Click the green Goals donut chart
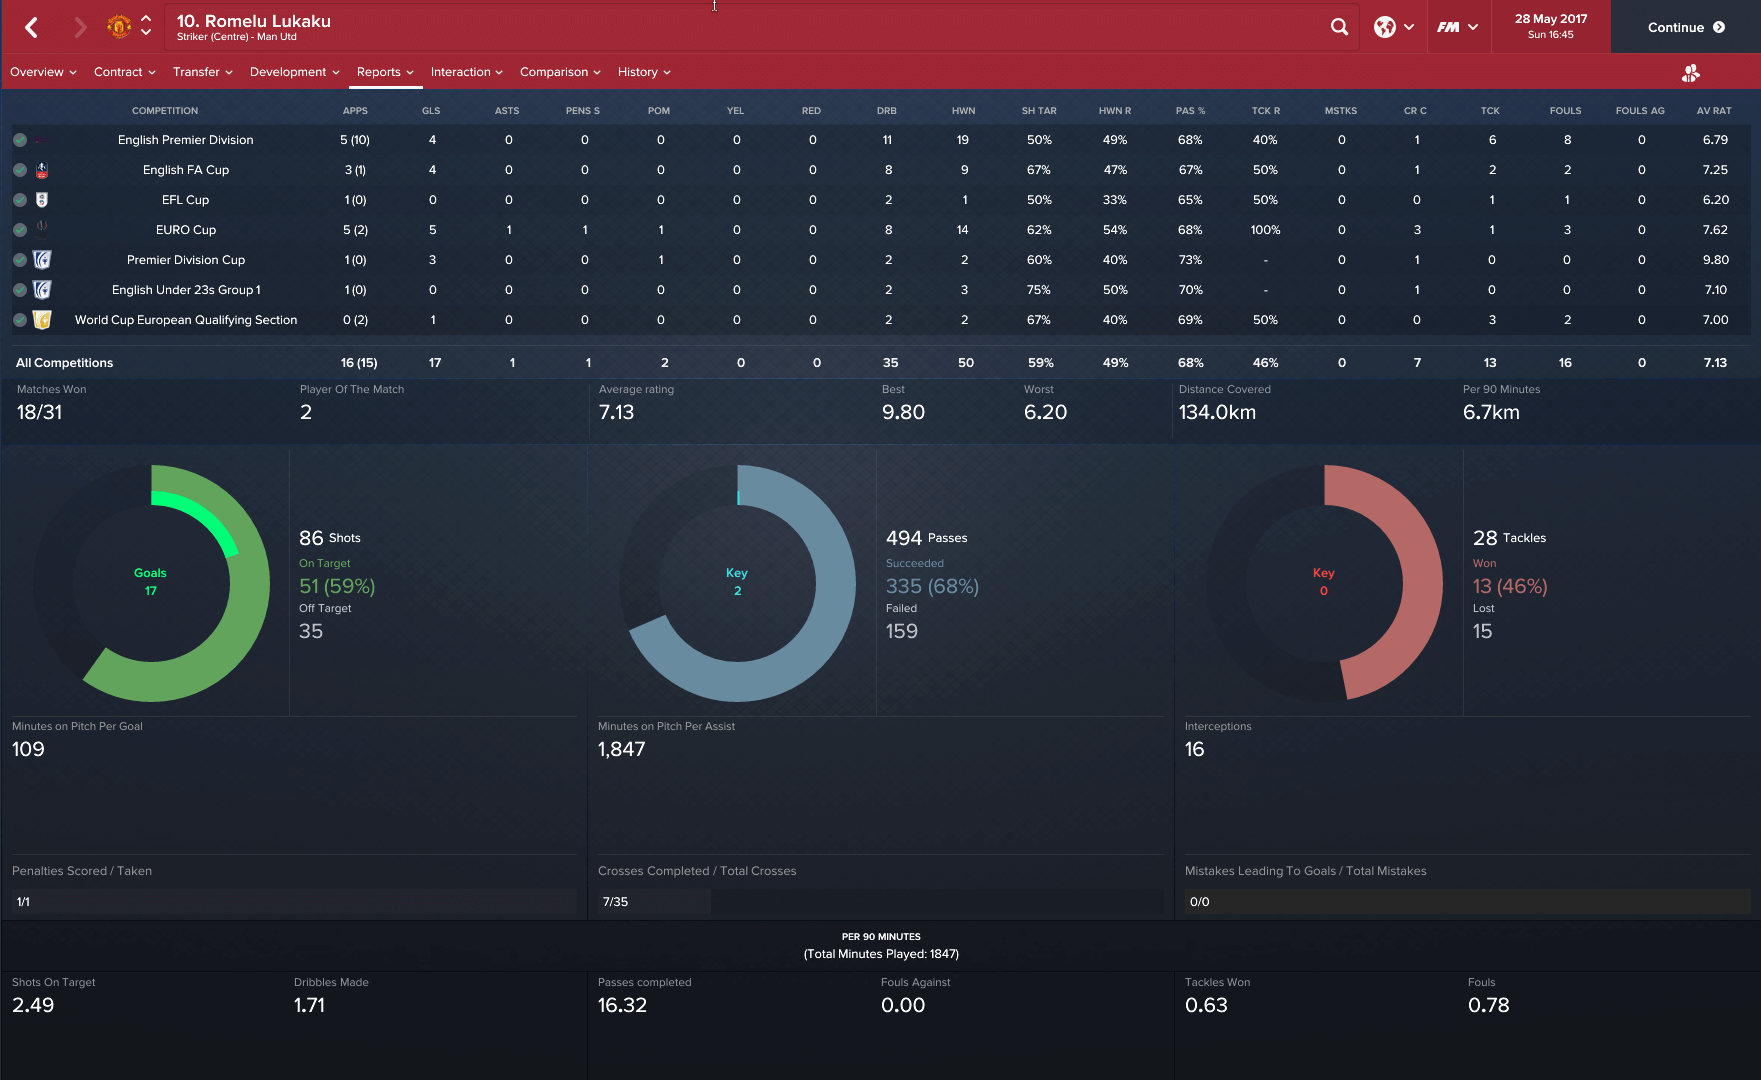 pyautogui.click(x=151, y=583)
